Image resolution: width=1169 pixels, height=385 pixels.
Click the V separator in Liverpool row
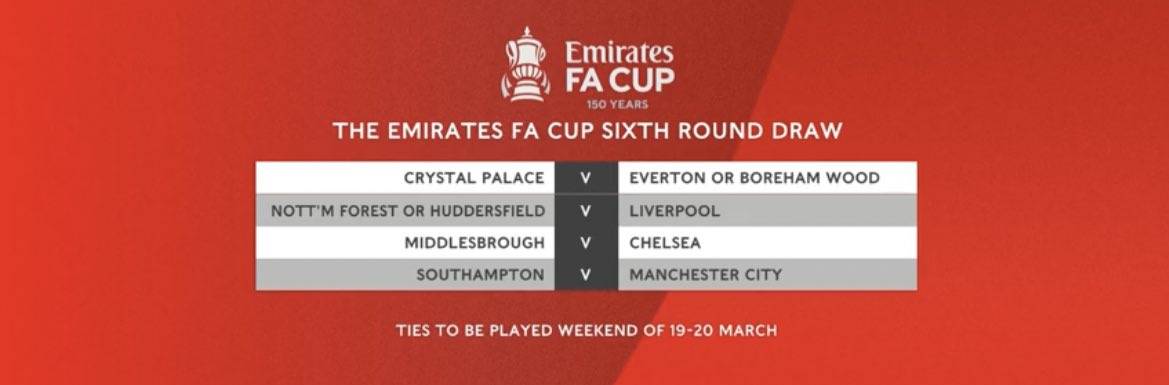pyautogui.click(x=586, y=210)
